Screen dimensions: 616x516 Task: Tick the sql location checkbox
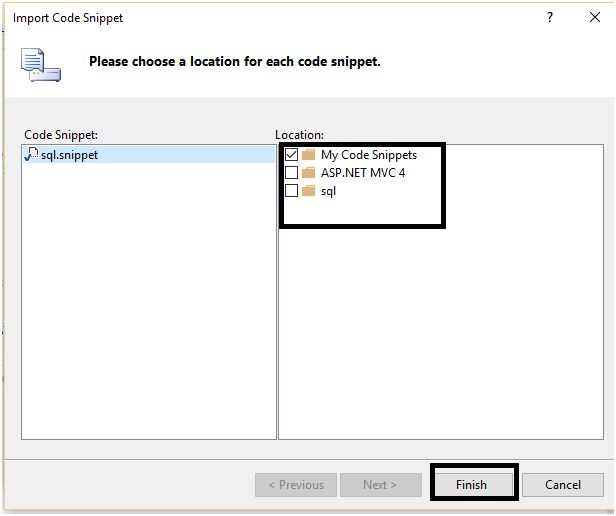click(292, 191)
